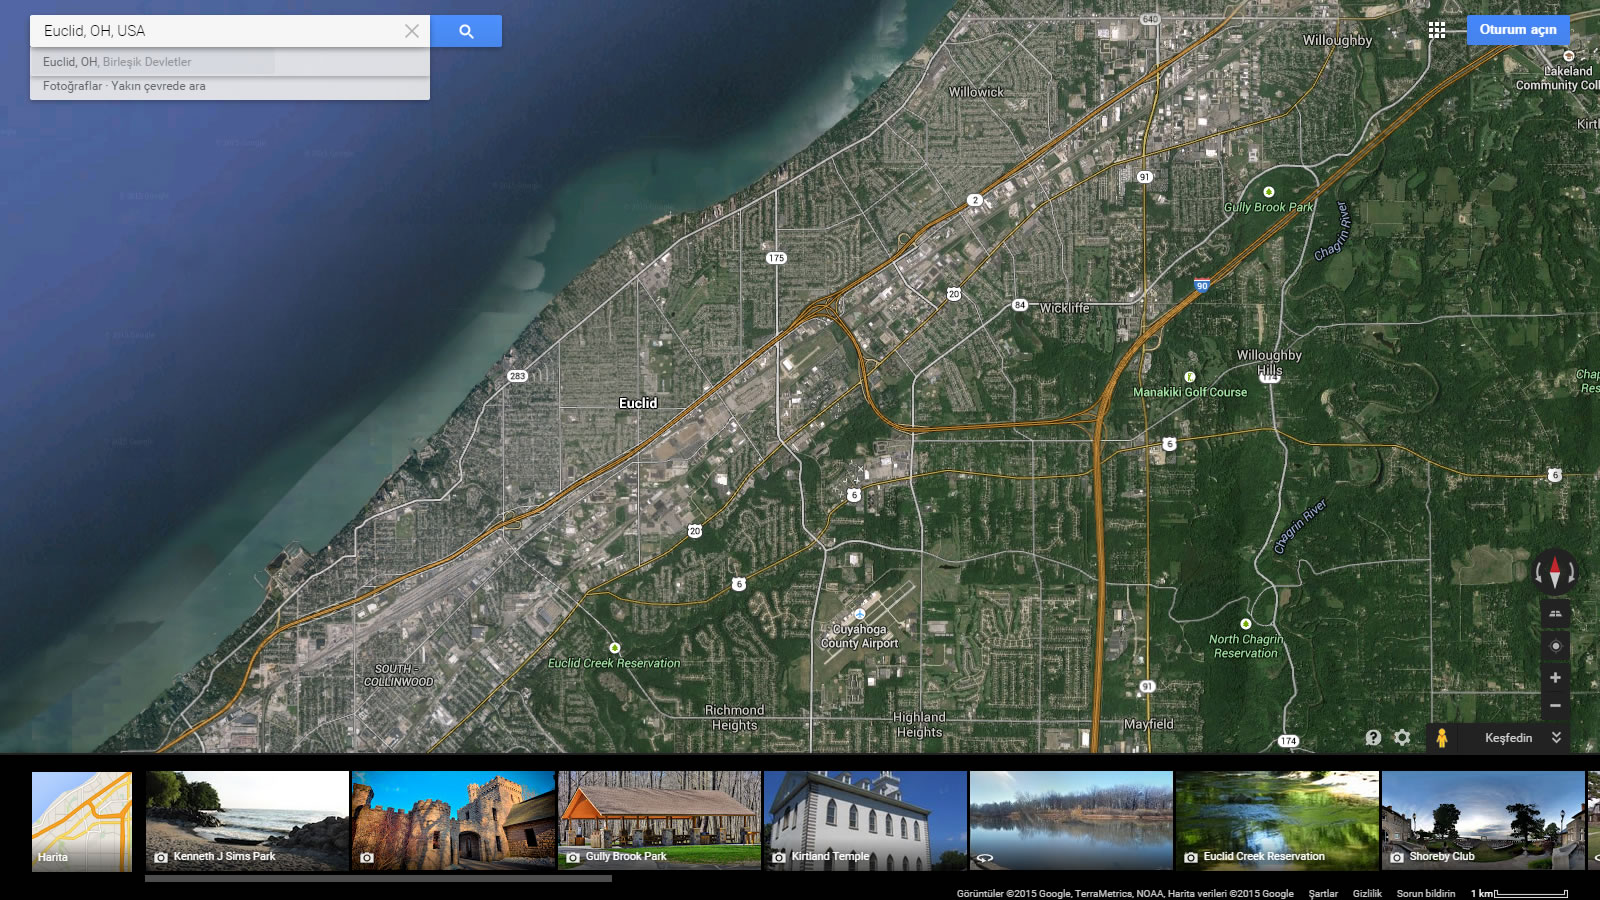Open the help question mark icon

point(1373,738)
